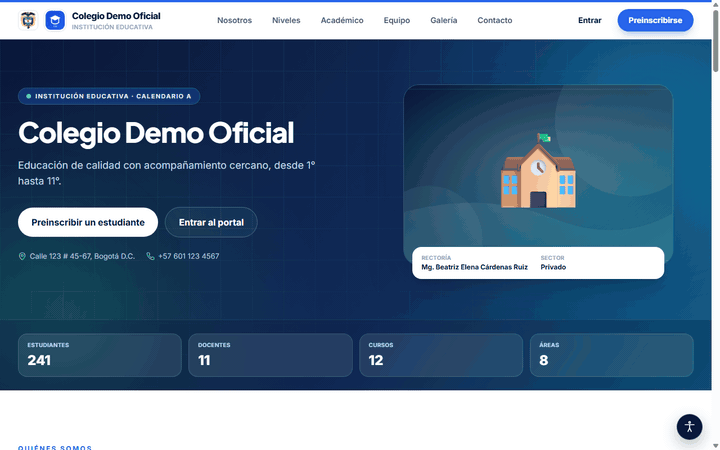
Task: Click the school building illustration
Action: coord(538,171)
